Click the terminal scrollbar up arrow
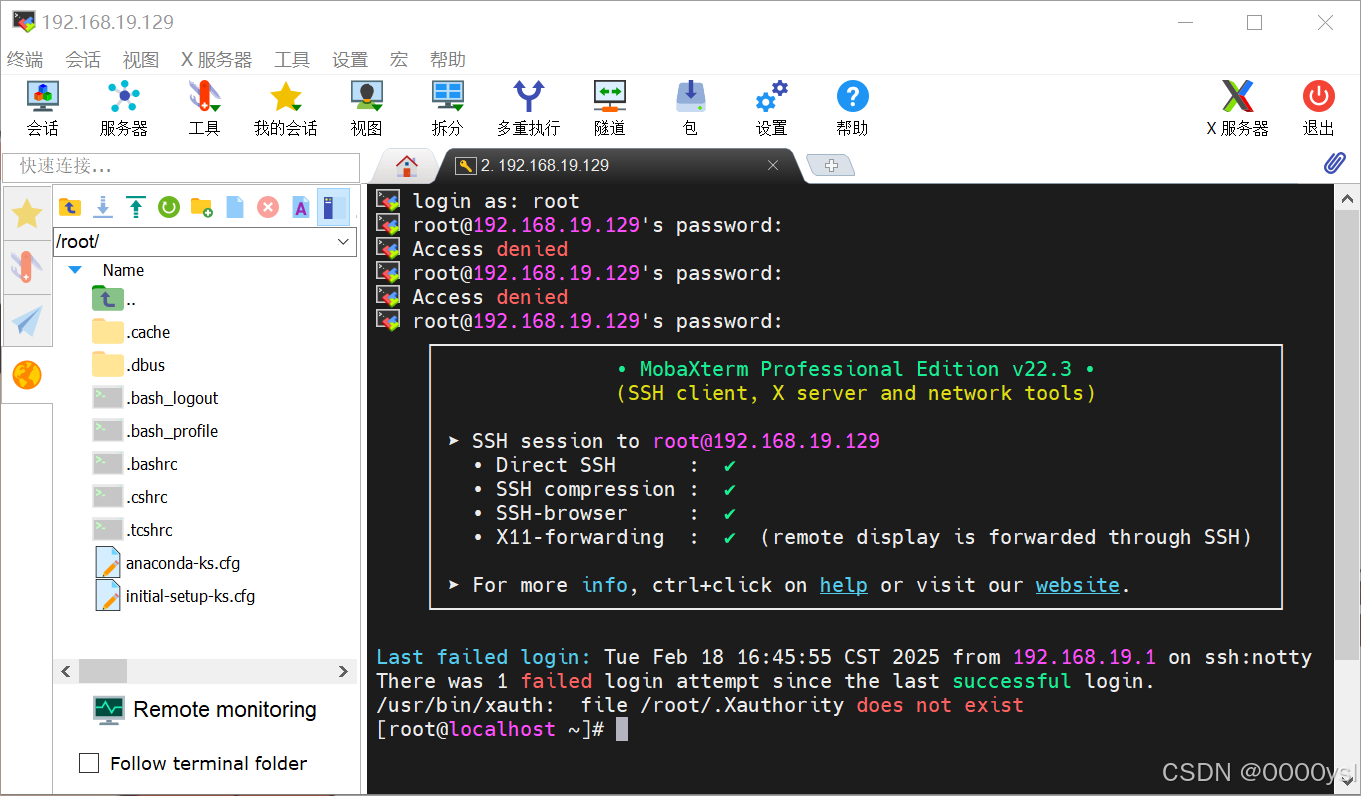Viewport: 1361px width, 796px height. (1347, 199)
